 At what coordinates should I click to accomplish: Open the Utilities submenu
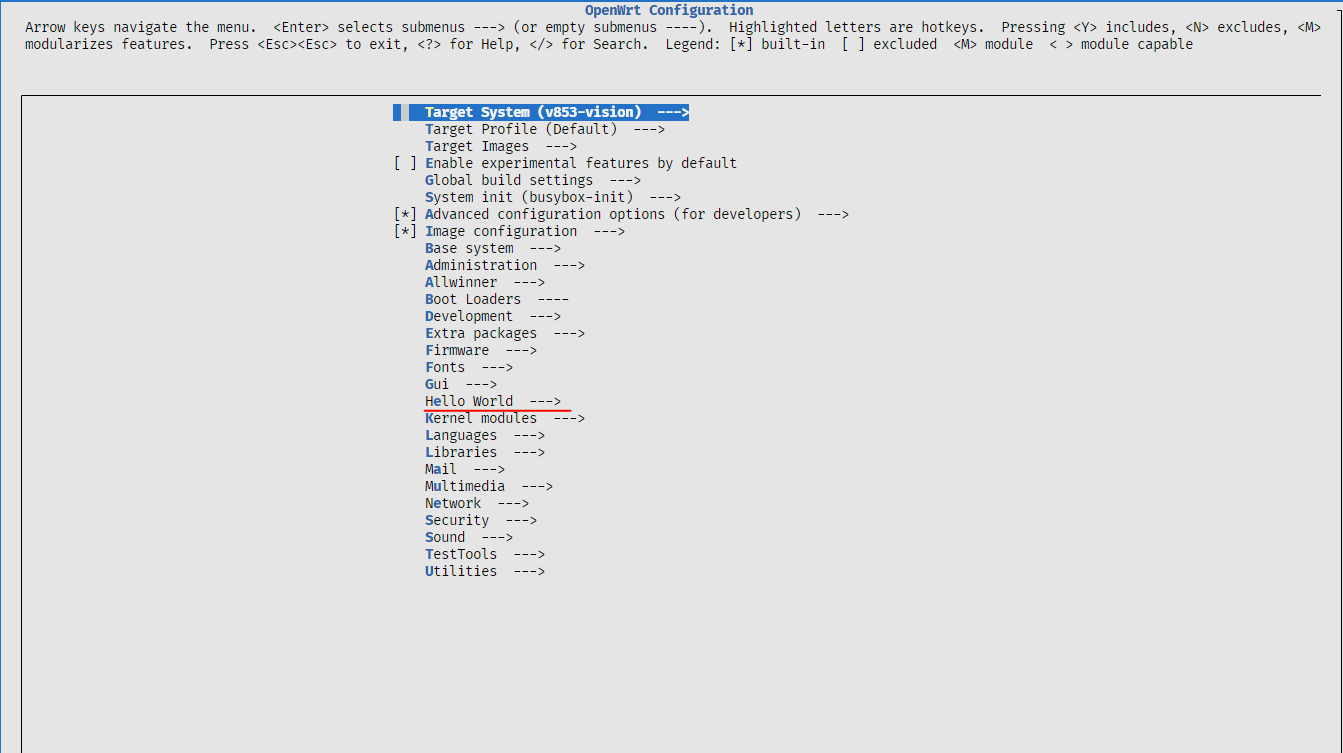(x=461, y=571)
